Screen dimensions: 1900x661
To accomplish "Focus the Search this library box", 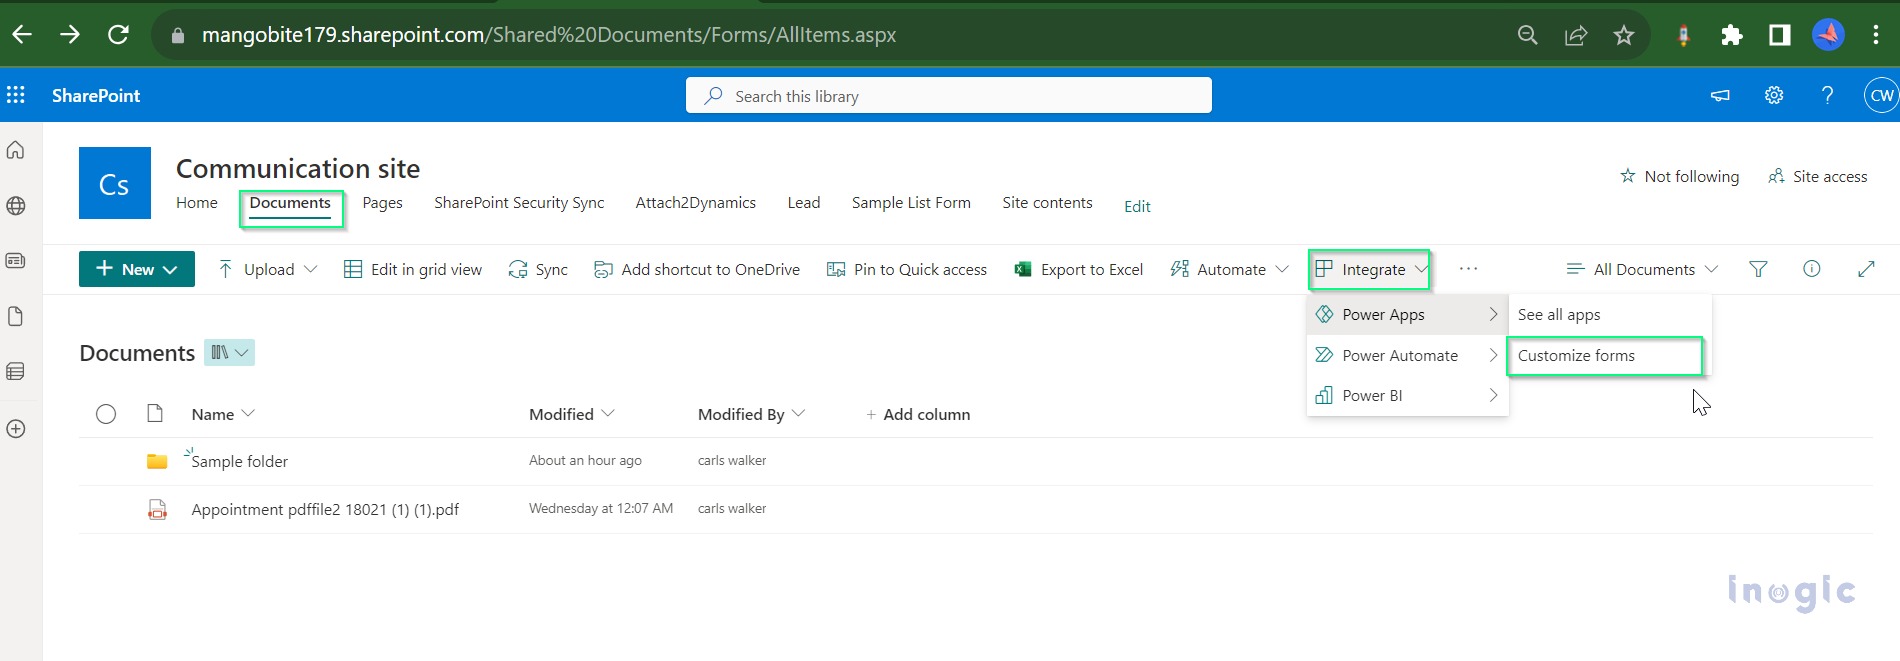I will coord(949,95).
